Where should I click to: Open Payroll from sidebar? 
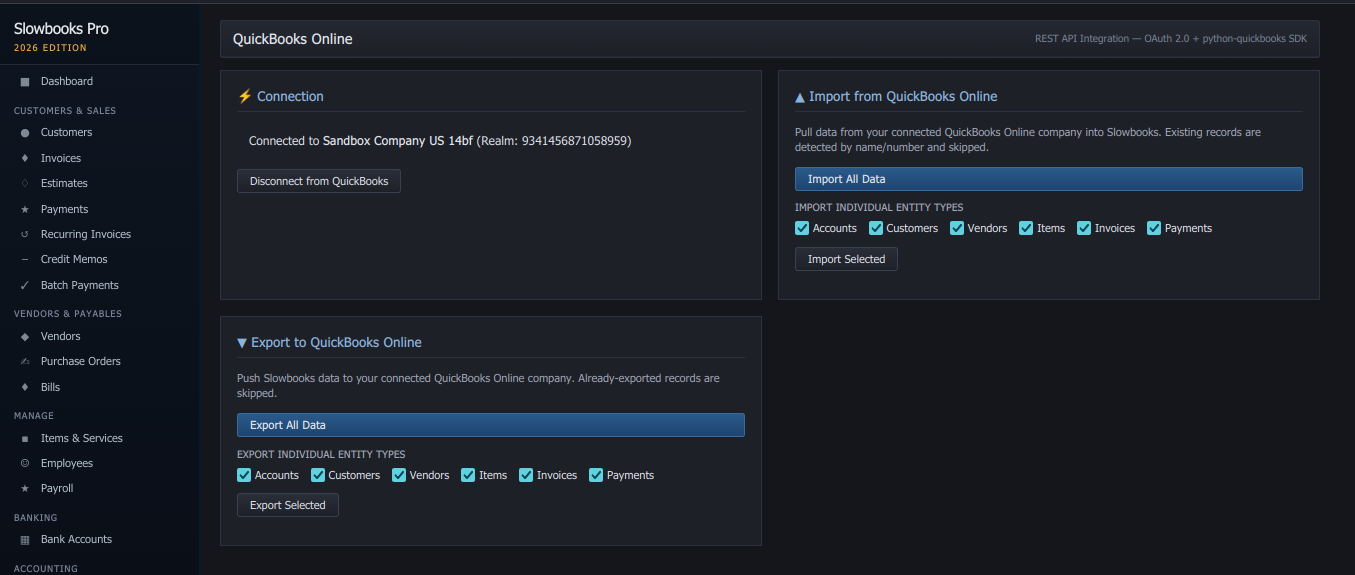pos(57,488)
